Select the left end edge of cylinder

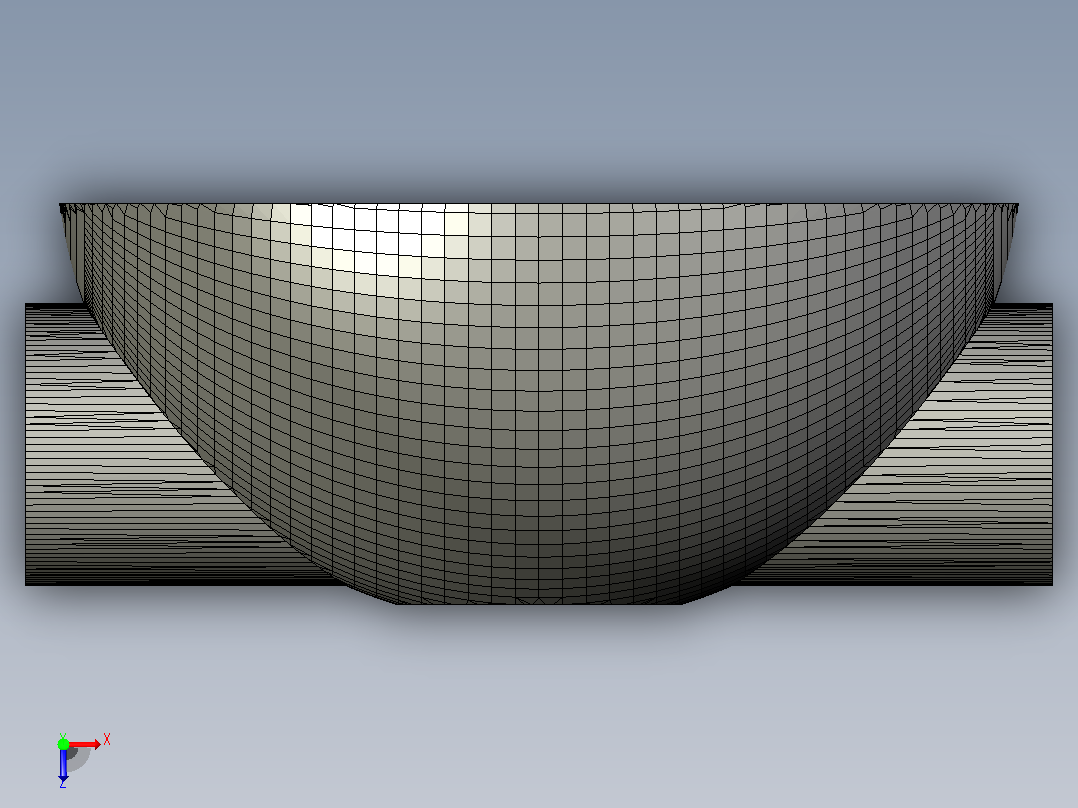[26, 444]
